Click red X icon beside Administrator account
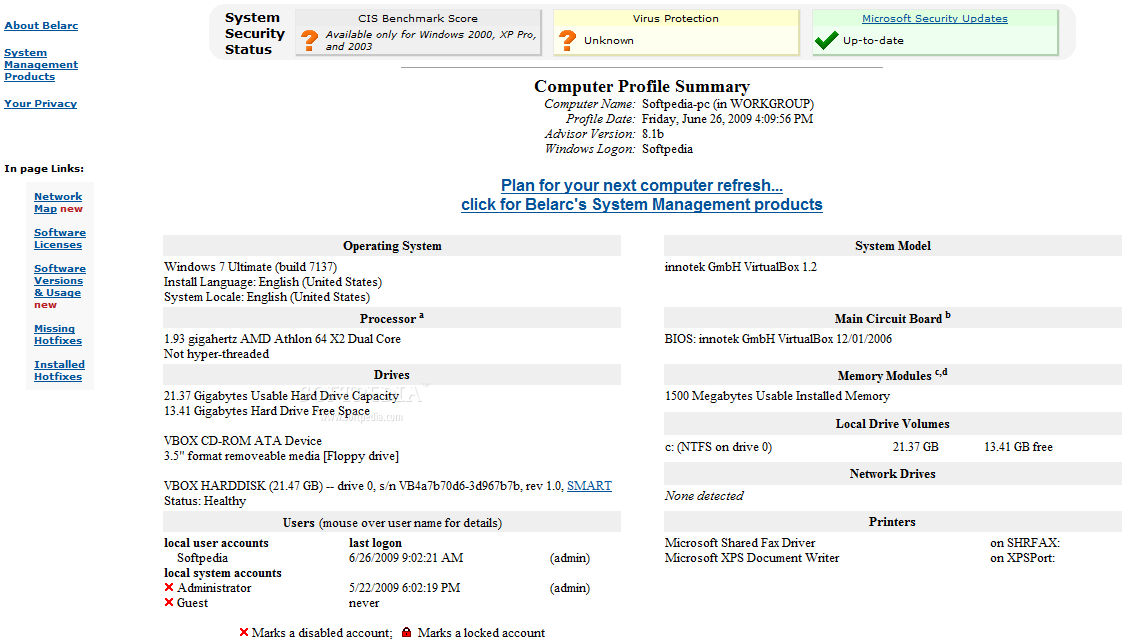The height and width of the screenshot is (642, 1122). (x=169, y=588)
